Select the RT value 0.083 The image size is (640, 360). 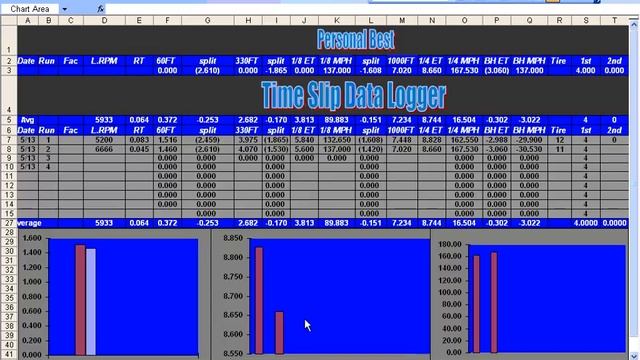click(x=139, y=140)
